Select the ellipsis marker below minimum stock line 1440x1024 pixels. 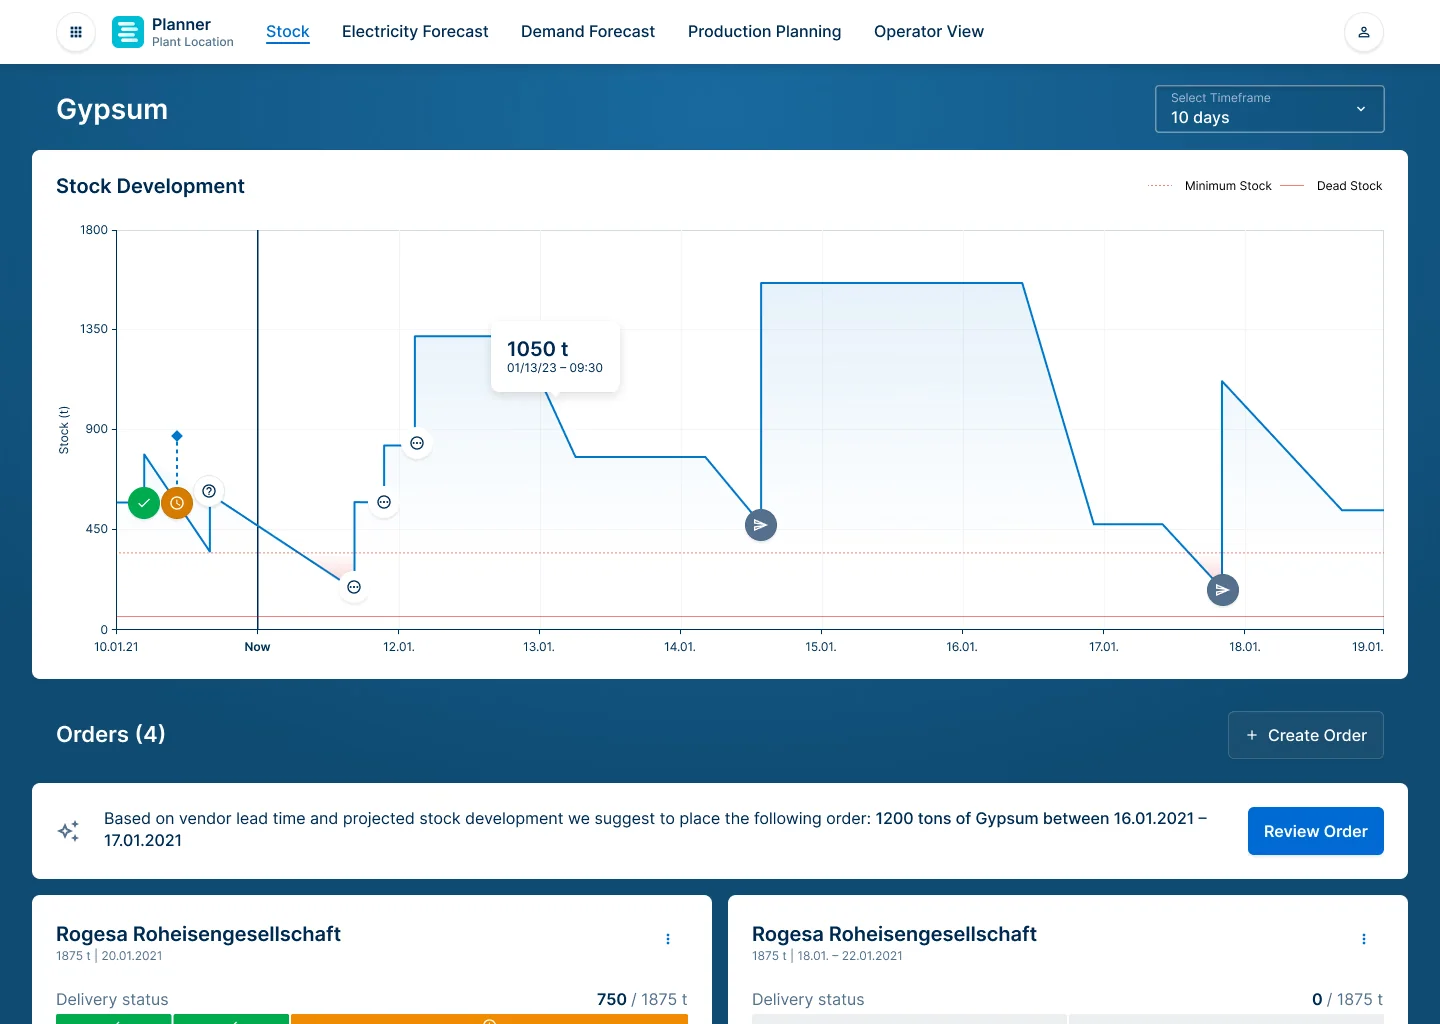point(354,587)
